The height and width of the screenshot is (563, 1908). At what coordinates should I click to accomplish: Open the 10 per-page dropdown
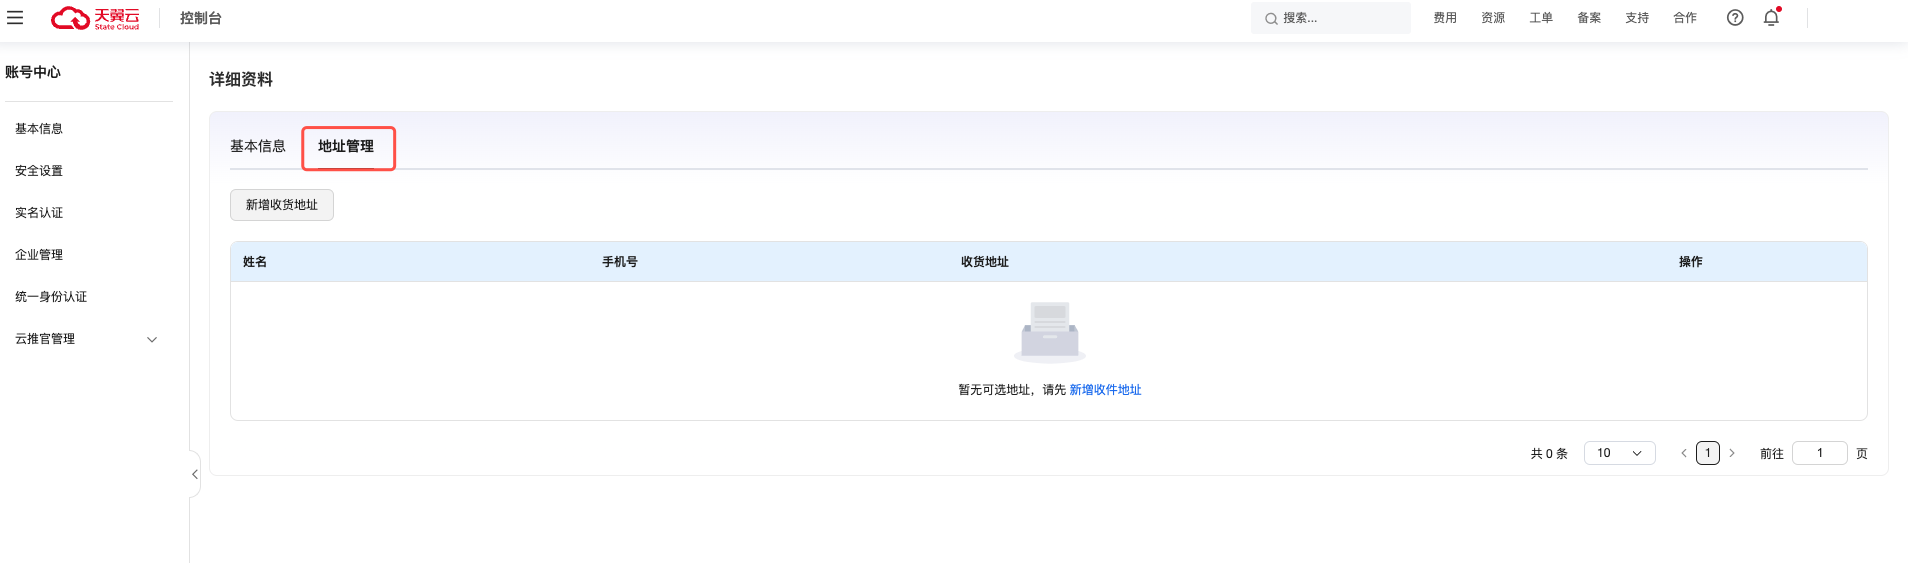tap(1620, 453)
